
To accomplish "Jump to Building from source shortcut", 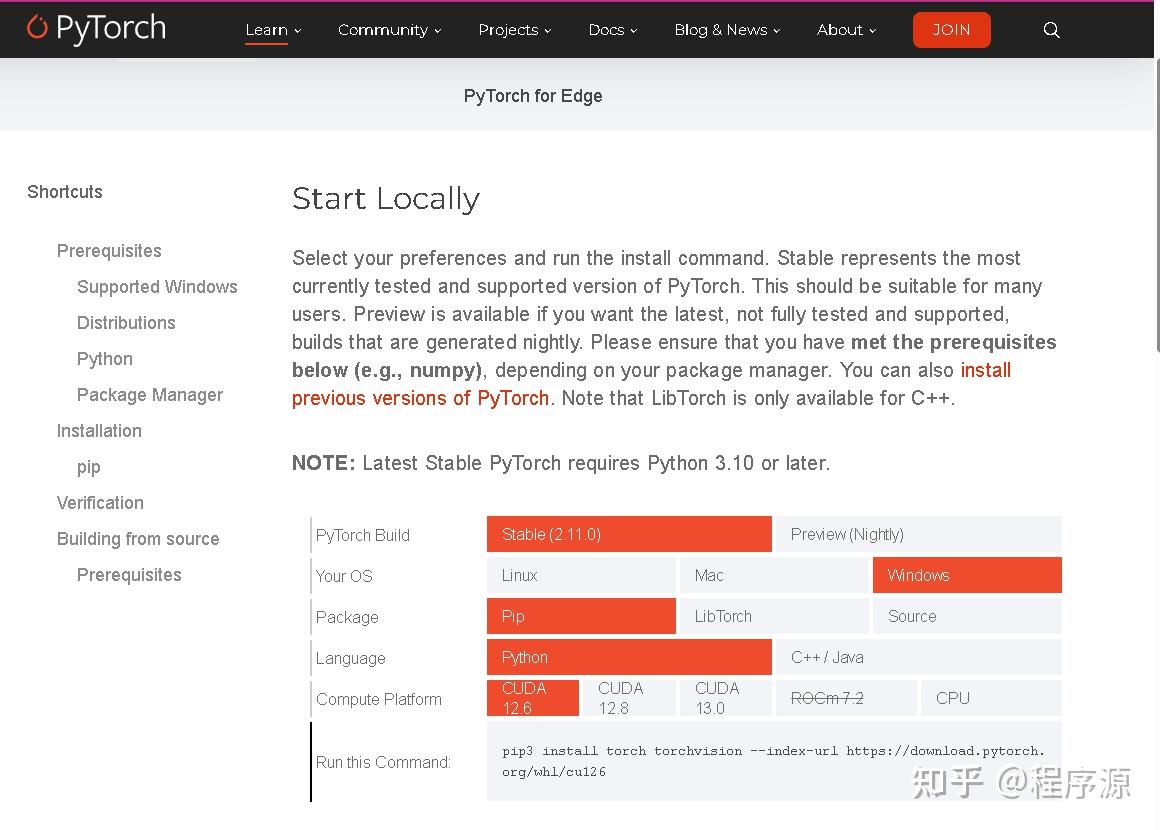I will point(138,539).
